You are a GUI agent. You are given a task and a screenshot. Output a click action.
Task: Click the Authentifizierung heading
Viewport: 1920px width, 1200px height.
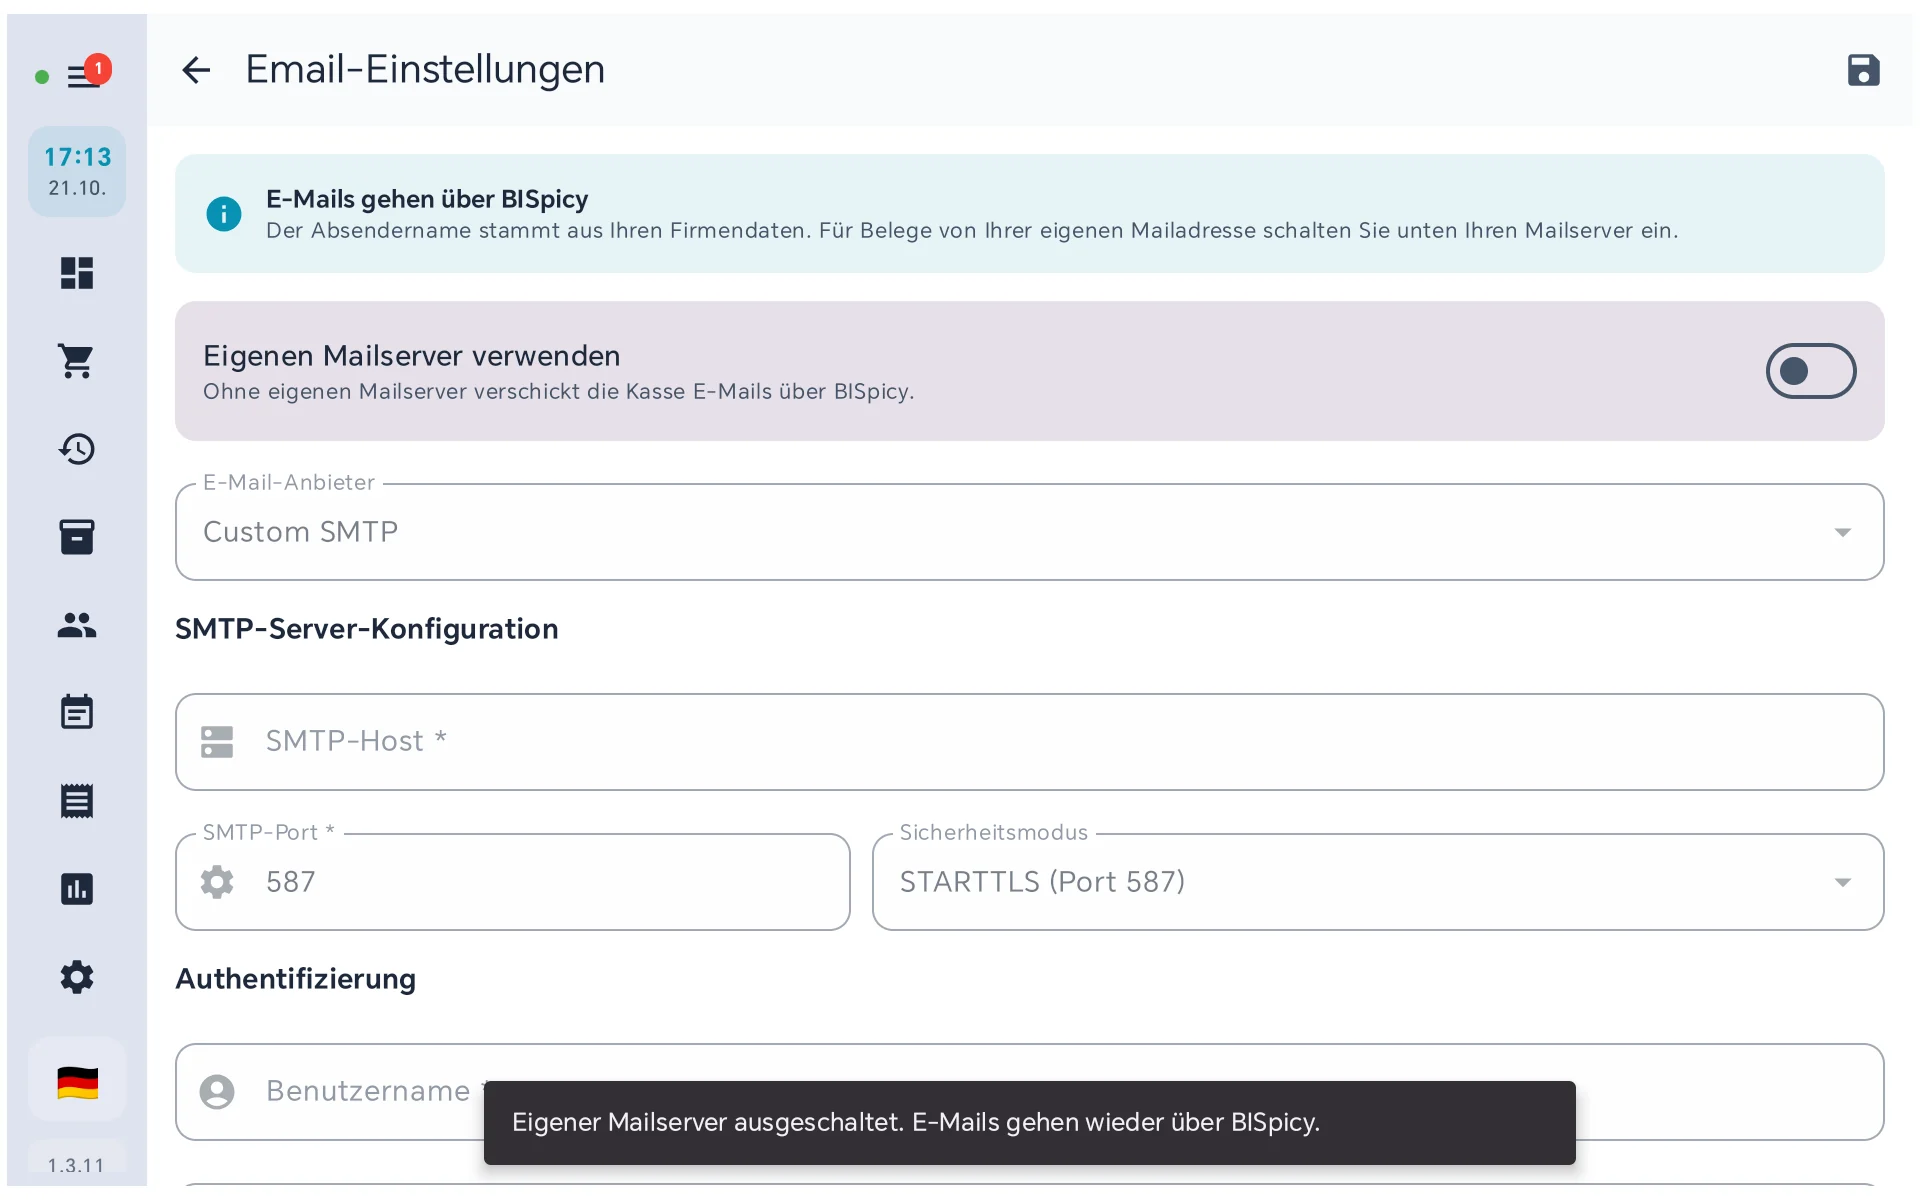(x=295, y=979)
